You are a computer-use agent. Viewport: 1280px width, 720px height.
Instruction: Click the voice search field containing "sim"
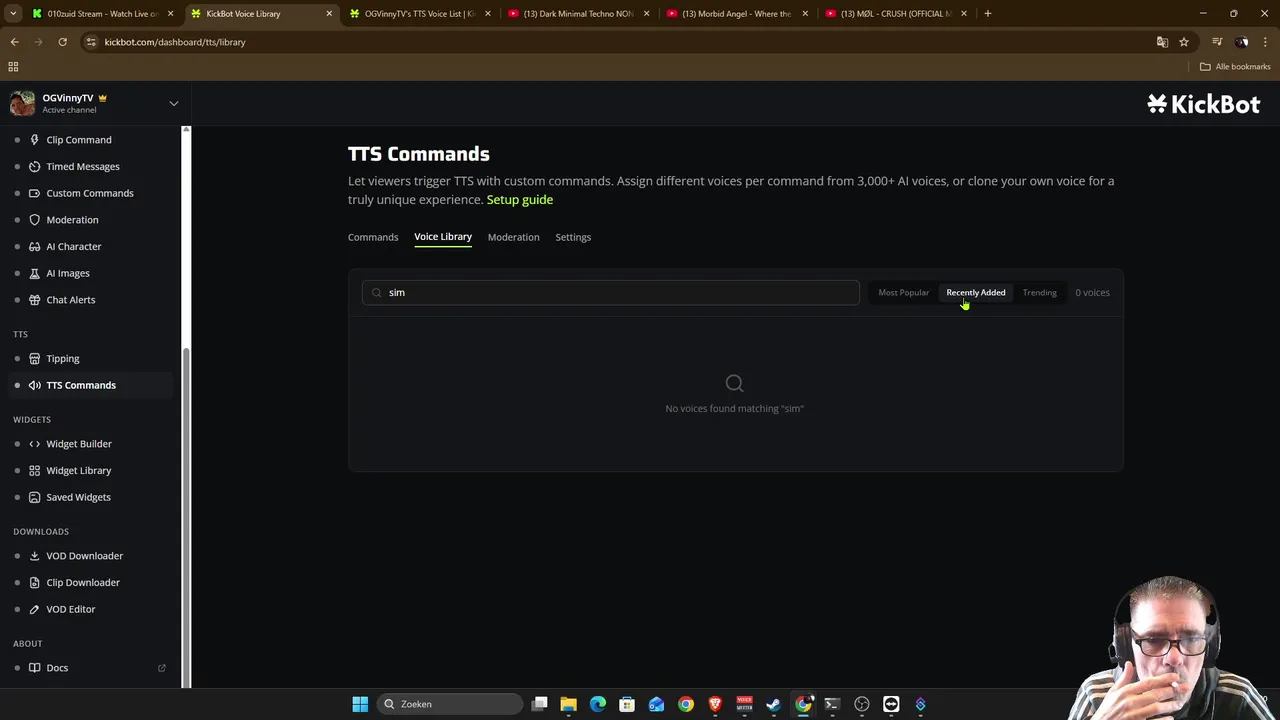point(610,293)
